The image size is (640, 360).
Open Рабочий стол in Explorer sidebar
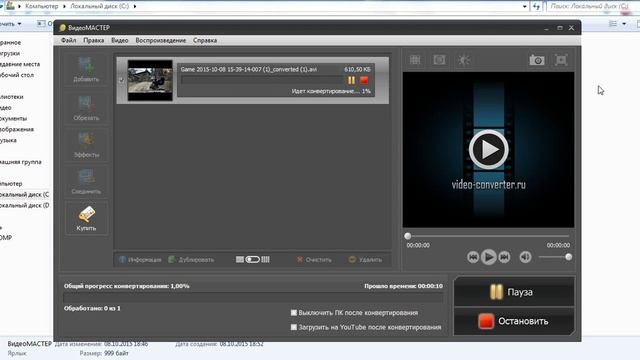click(x=17, y=75)
